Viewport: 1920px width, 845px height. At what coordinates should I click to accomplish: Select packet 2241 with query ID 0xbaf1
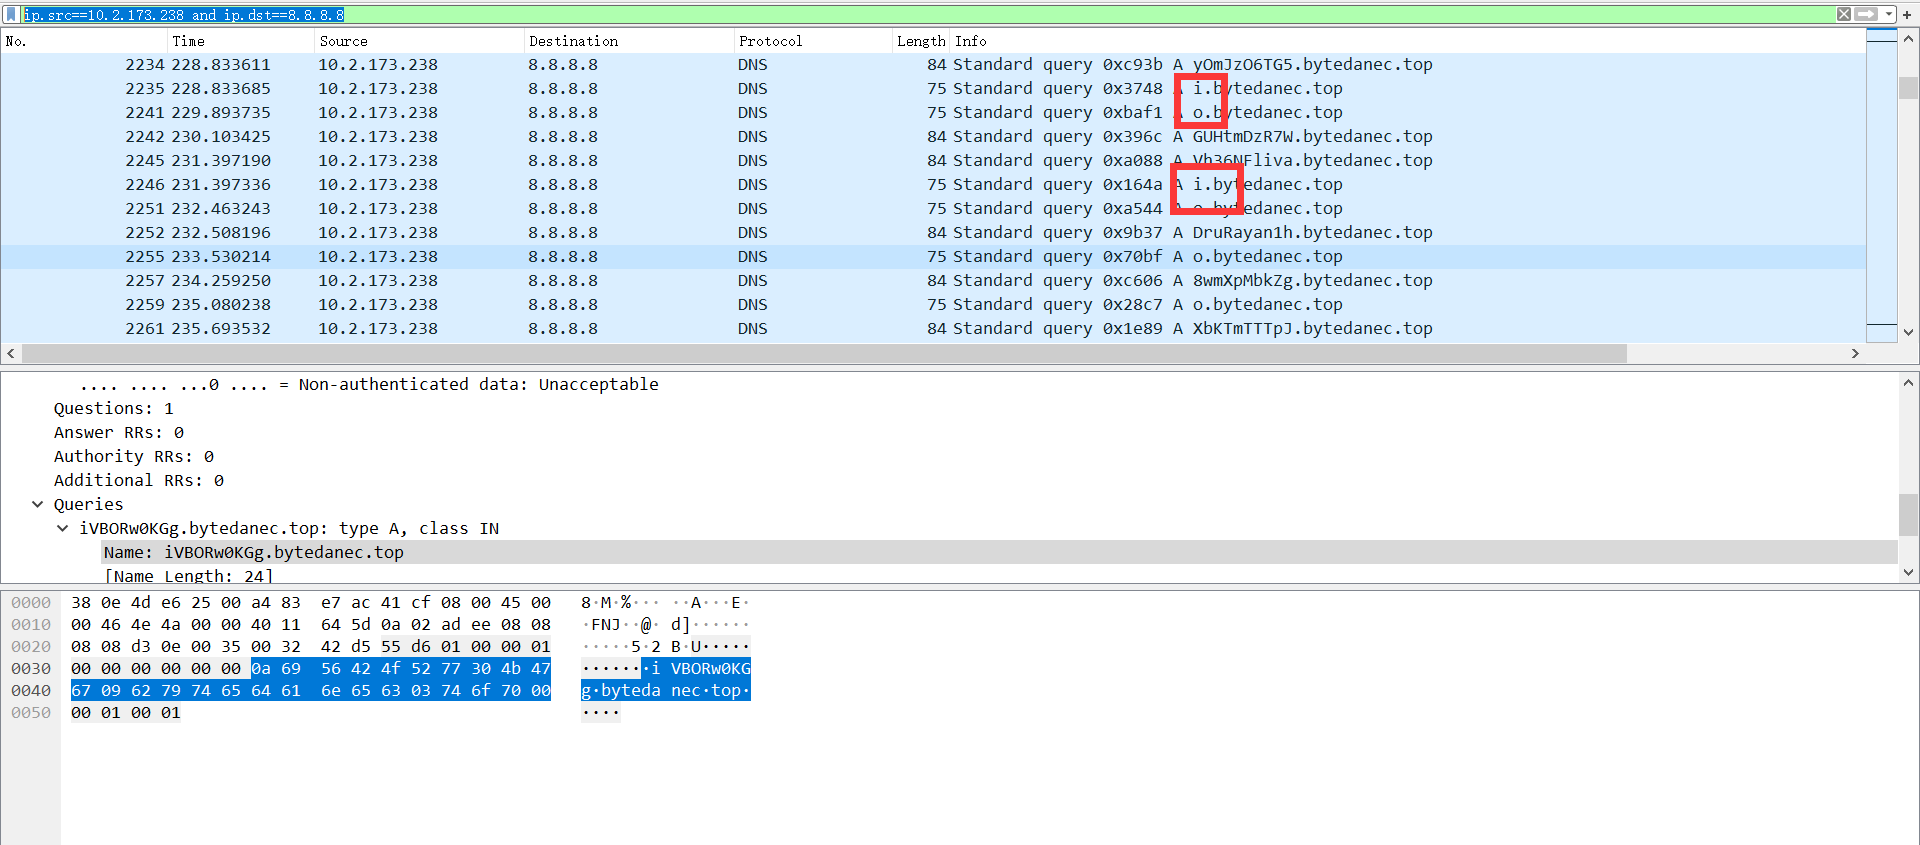(932, 112)
